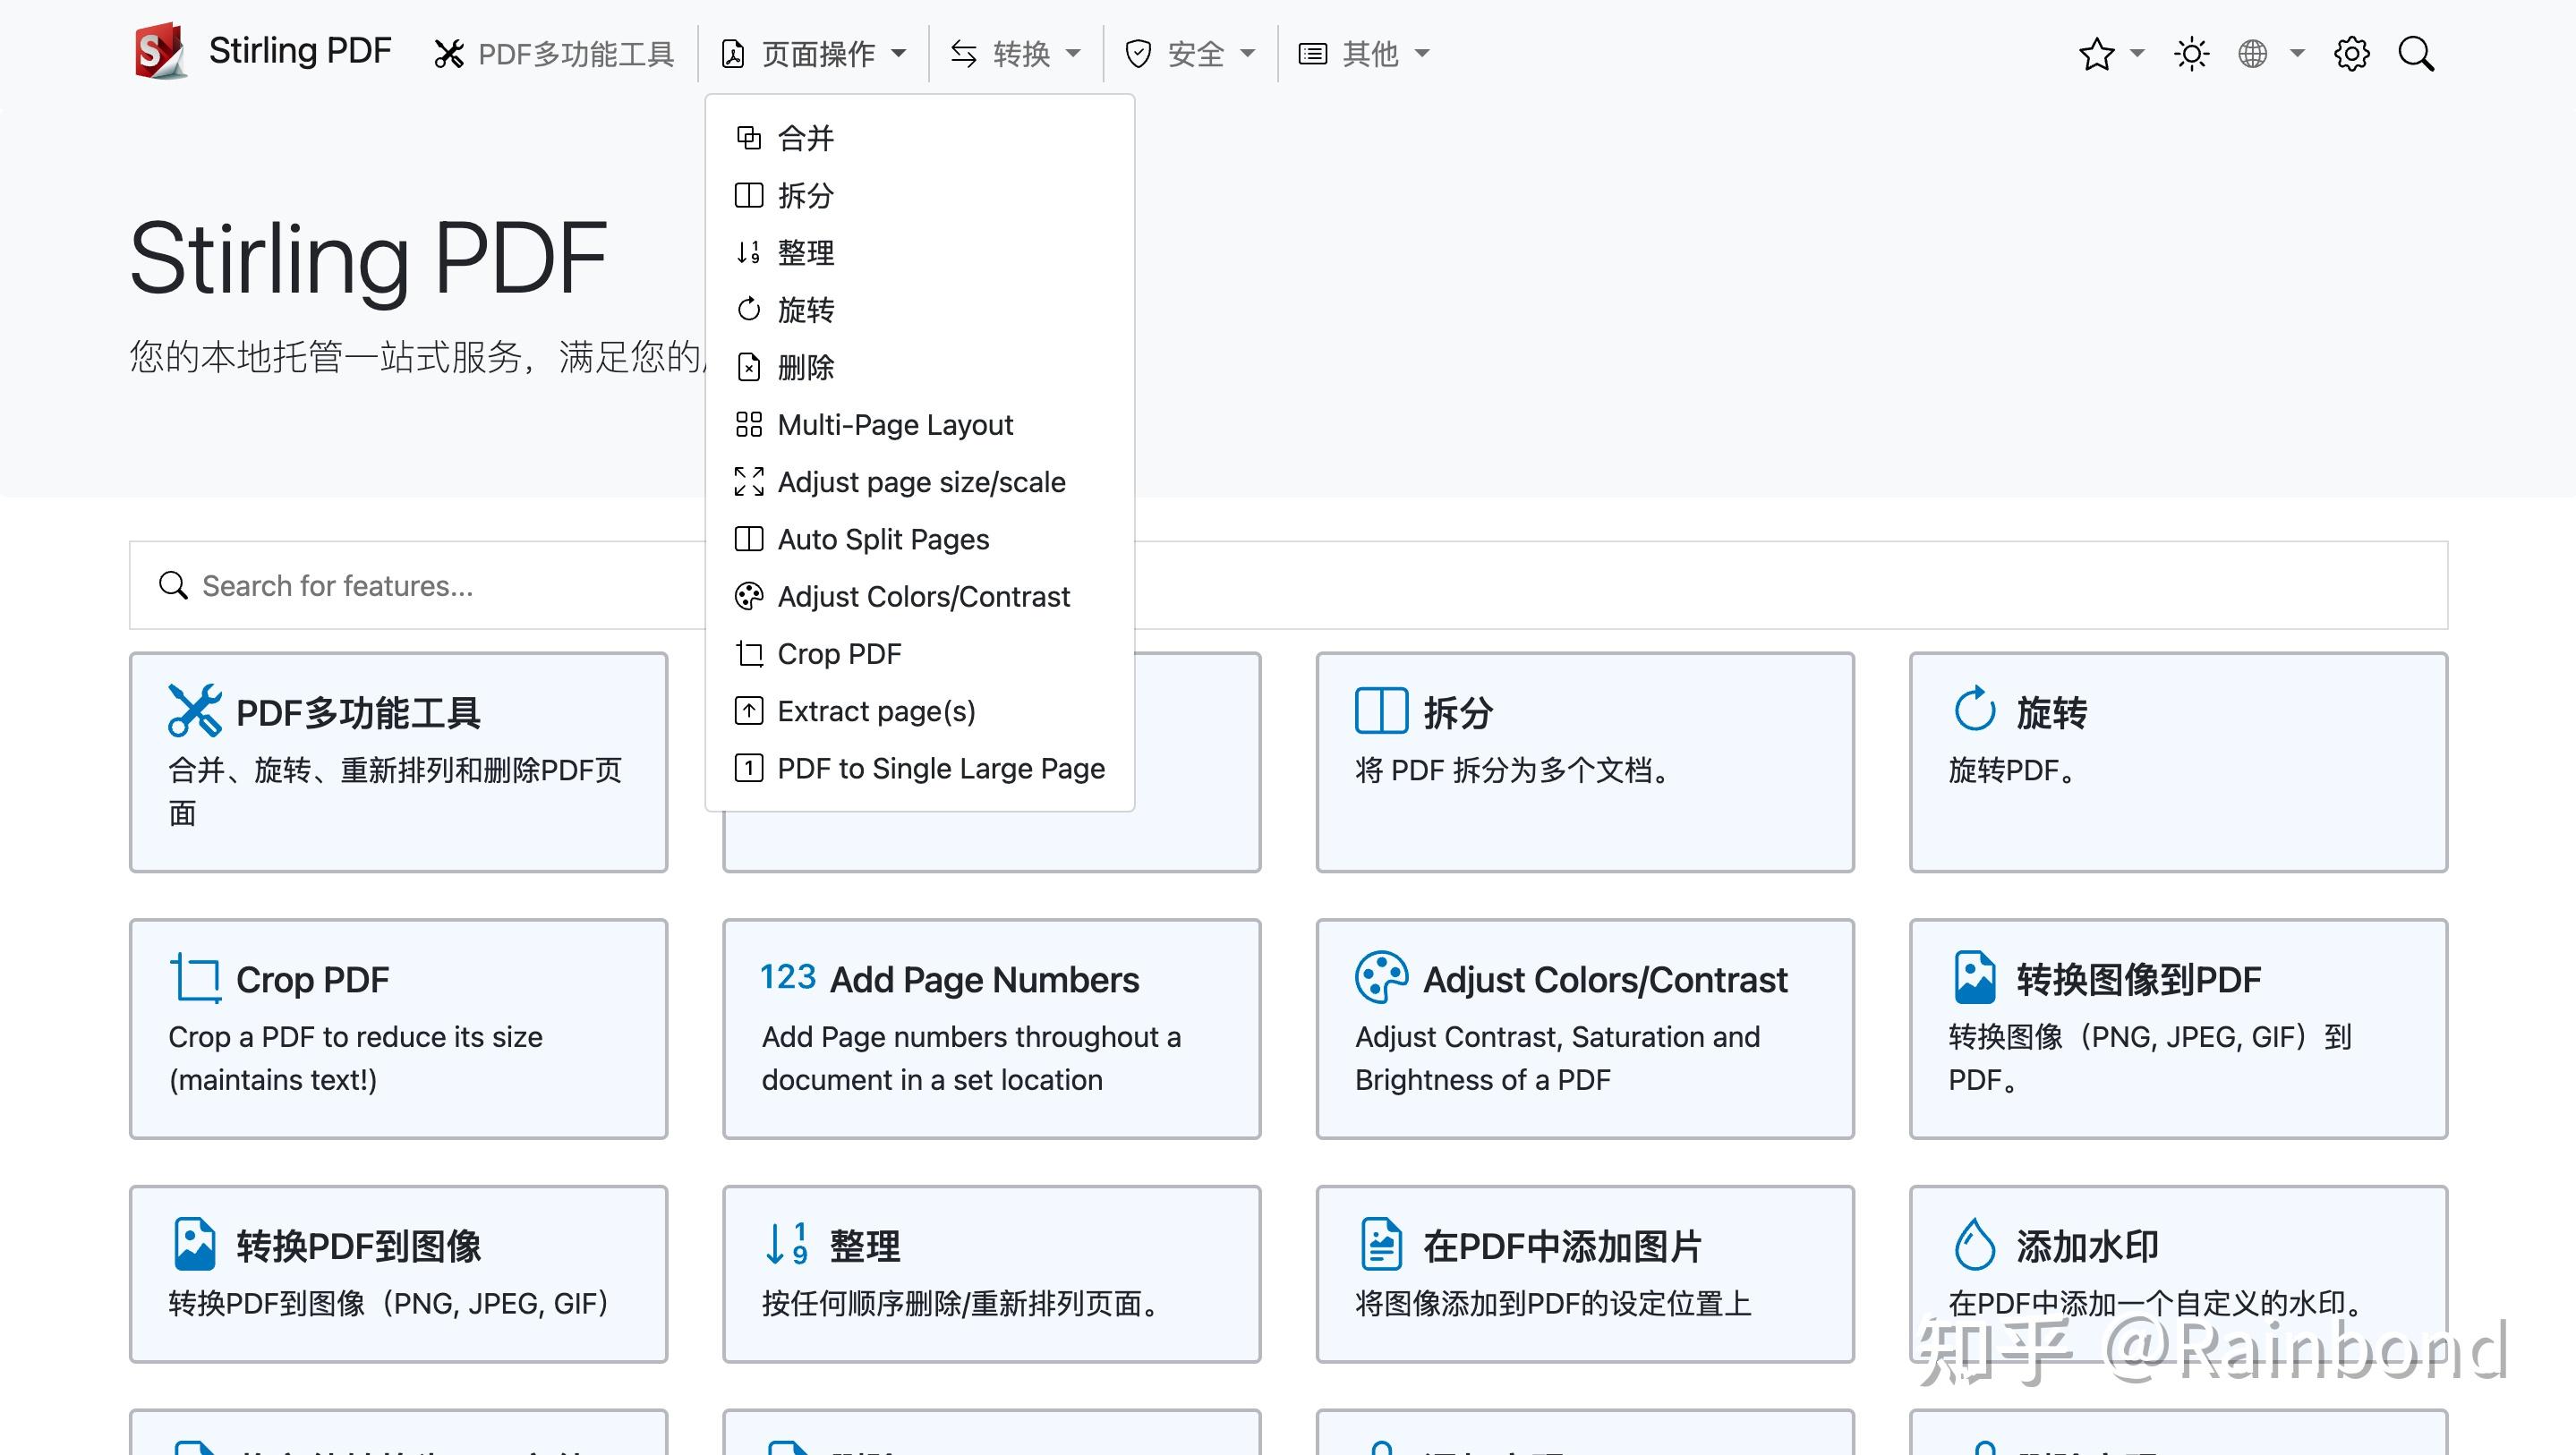Click the palette icon on Adjust Colors/Contrast card
2576x1455 pixels.
click(x=1380, y=978)
